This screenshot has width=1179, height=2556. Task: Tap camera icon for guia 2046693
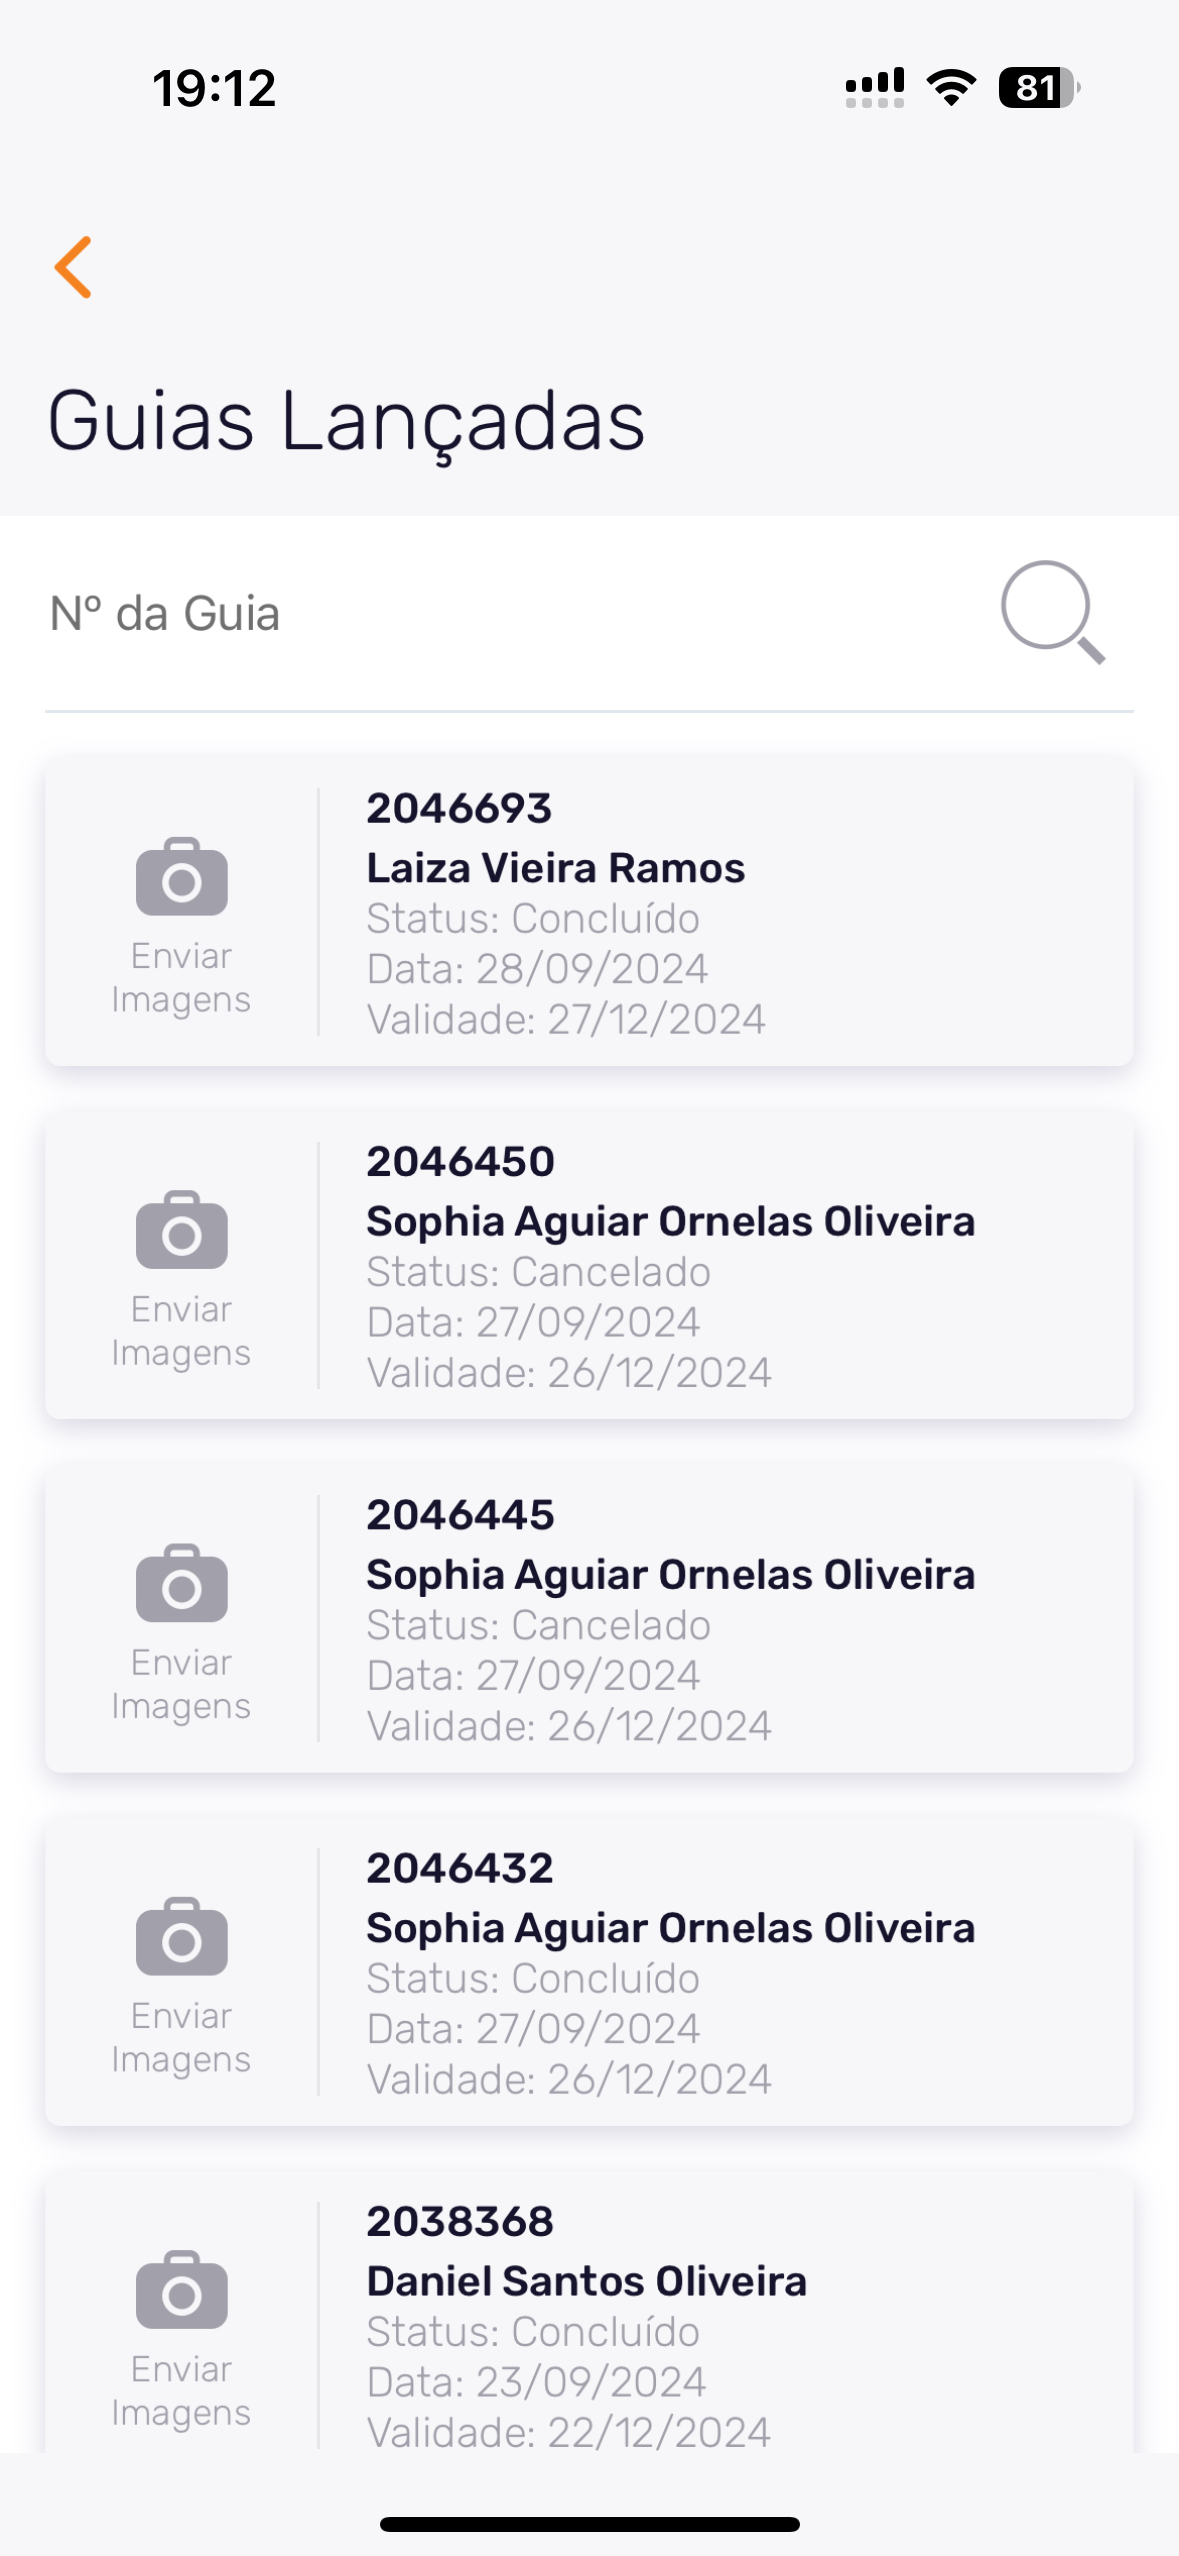[x=181, y=878]
